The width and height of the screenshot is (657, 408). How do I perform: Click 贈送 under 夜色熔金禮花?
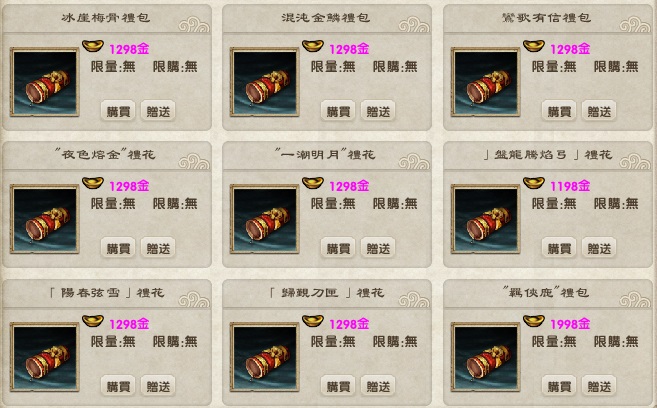click(158, 248)
